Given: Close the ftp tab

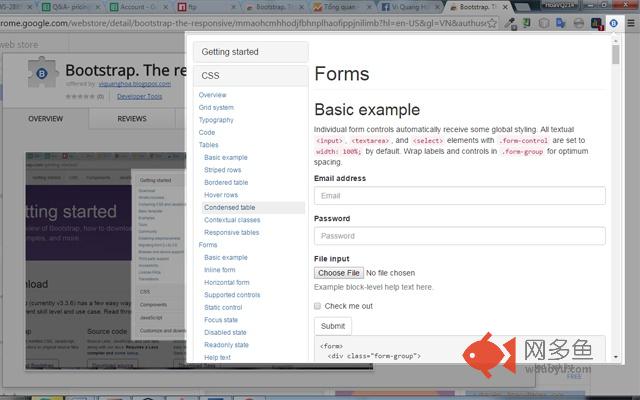Looking at the screenshot, I should click(233, 7).
